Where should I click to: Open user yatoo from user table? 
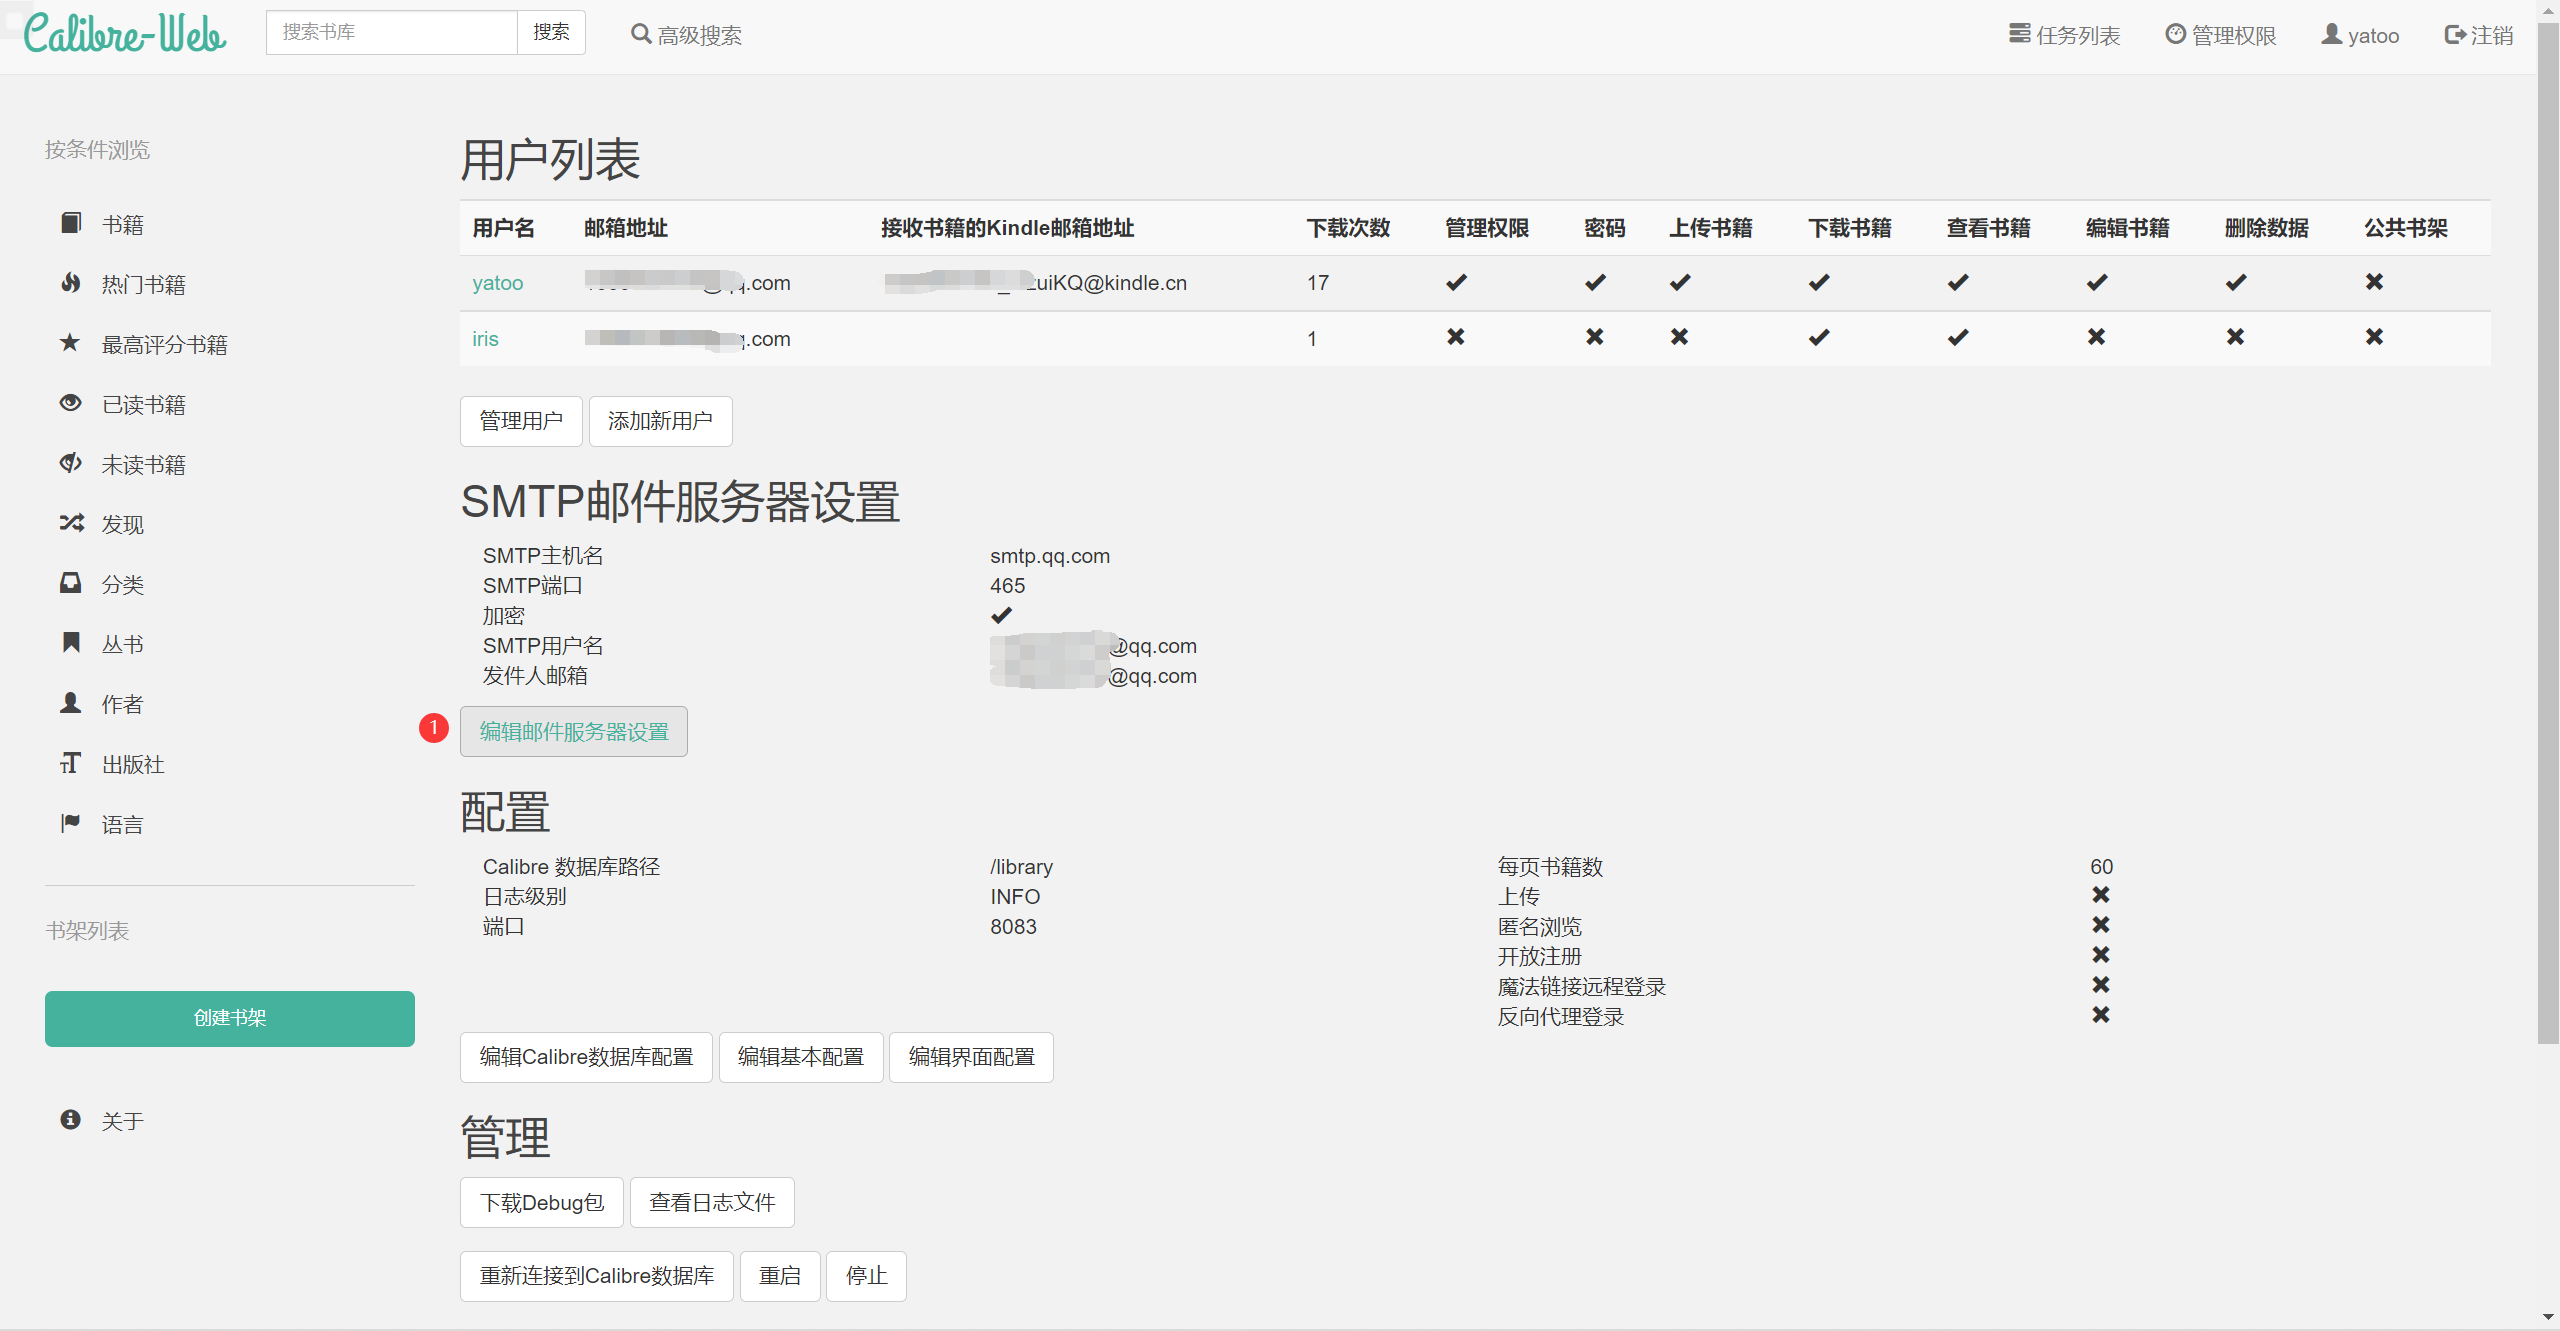point(498,283)
